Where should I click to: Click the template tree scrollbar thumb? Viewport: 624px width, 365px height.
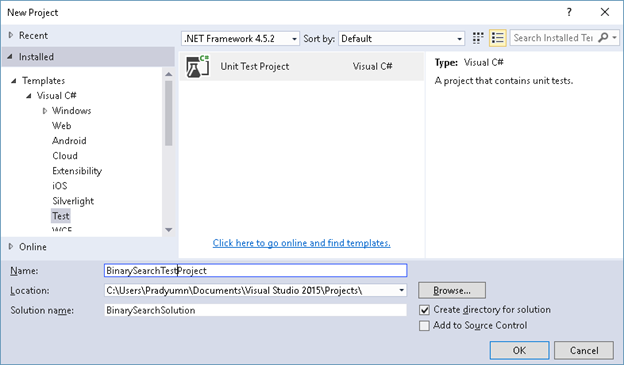coord(169,113)
